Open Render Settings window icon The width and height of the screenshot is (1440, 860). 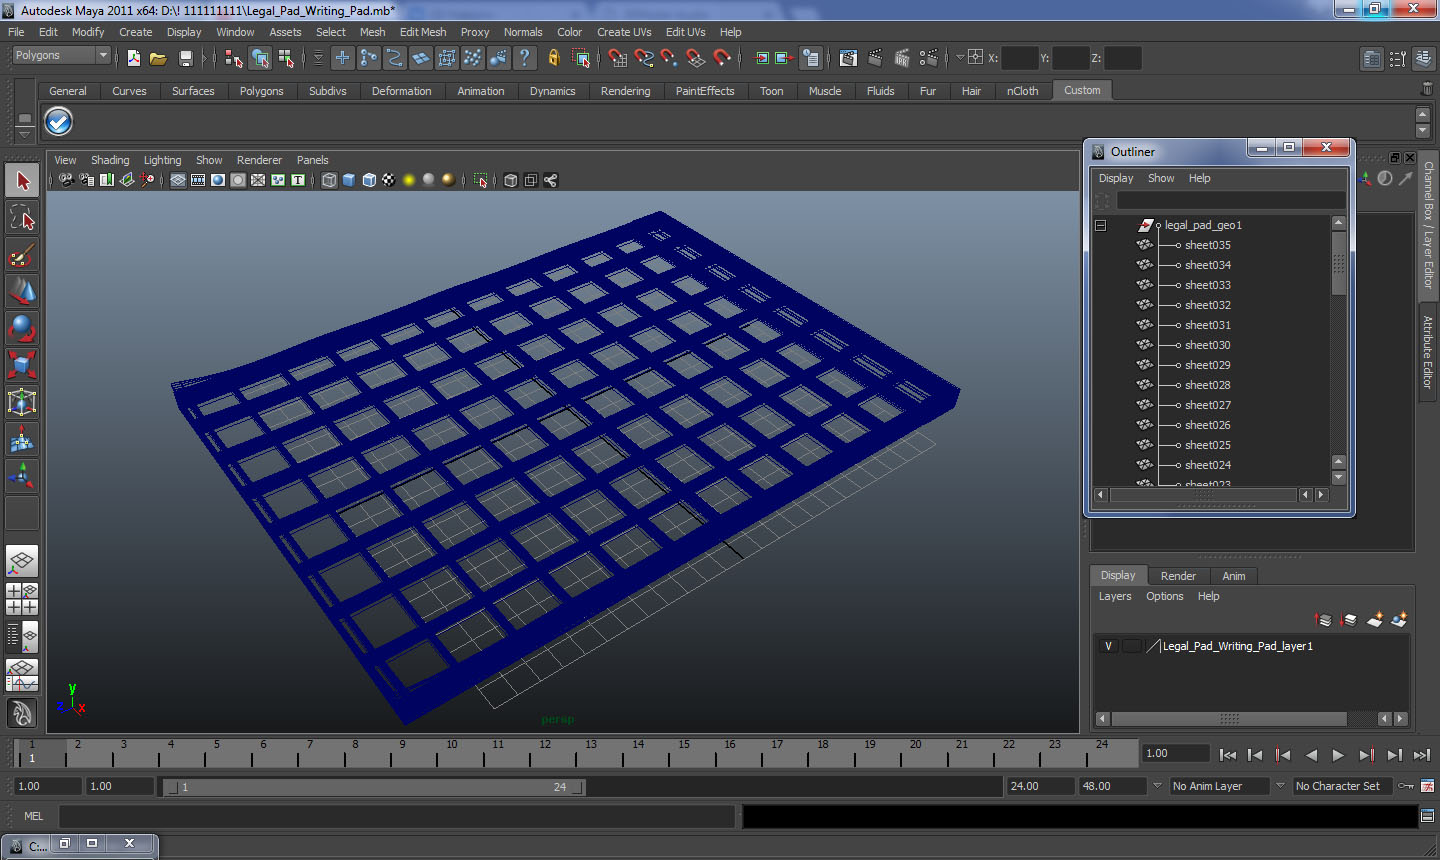(x=929, y=58)
